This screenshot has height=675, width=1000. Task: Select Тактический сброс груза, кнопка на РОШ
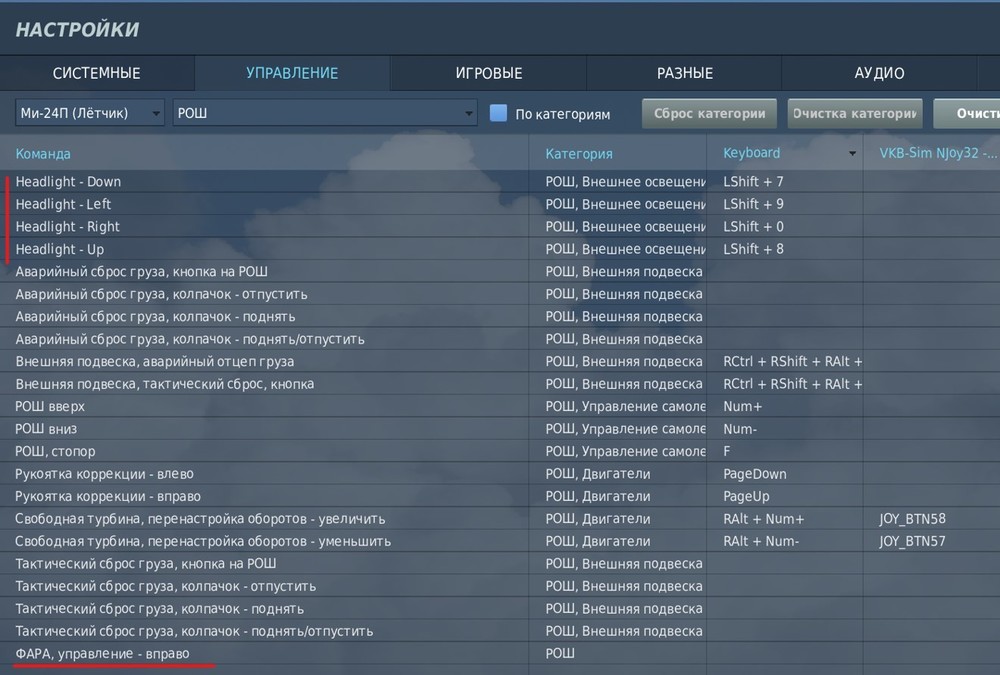[145, 563]
